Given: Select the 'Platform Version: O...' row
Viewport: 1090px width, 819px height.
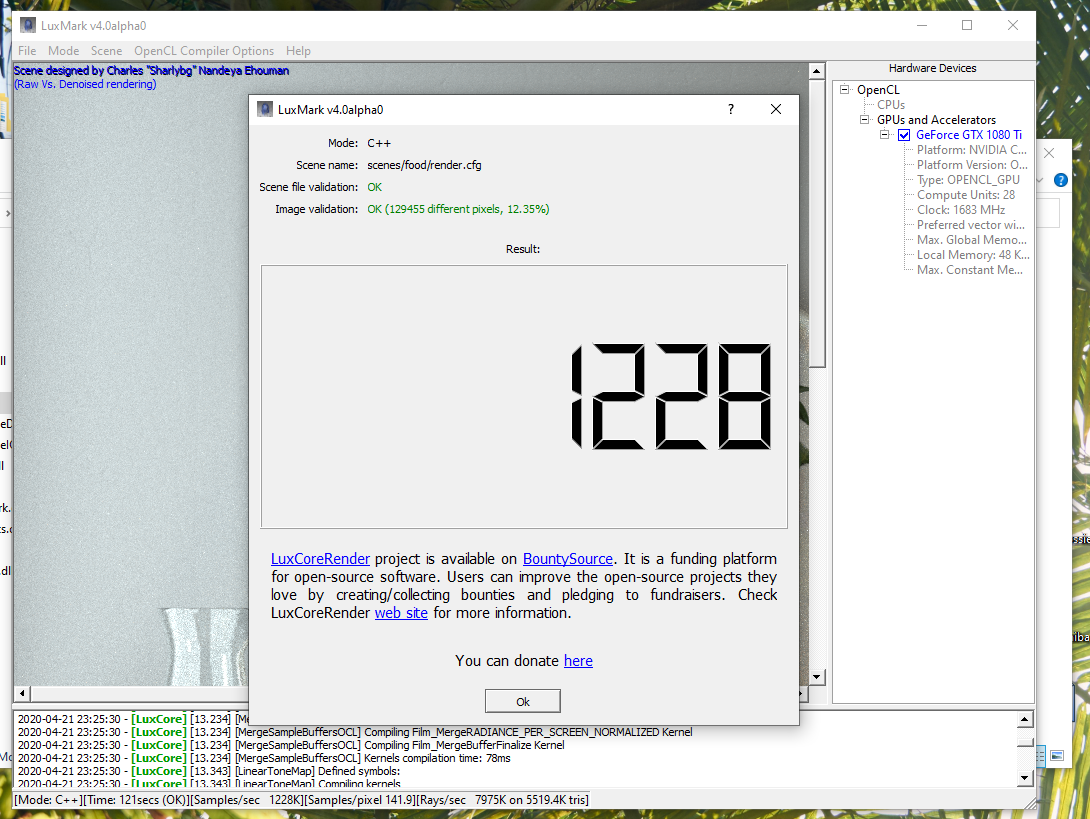Looking at the screenshot, I should click(972, 165).
